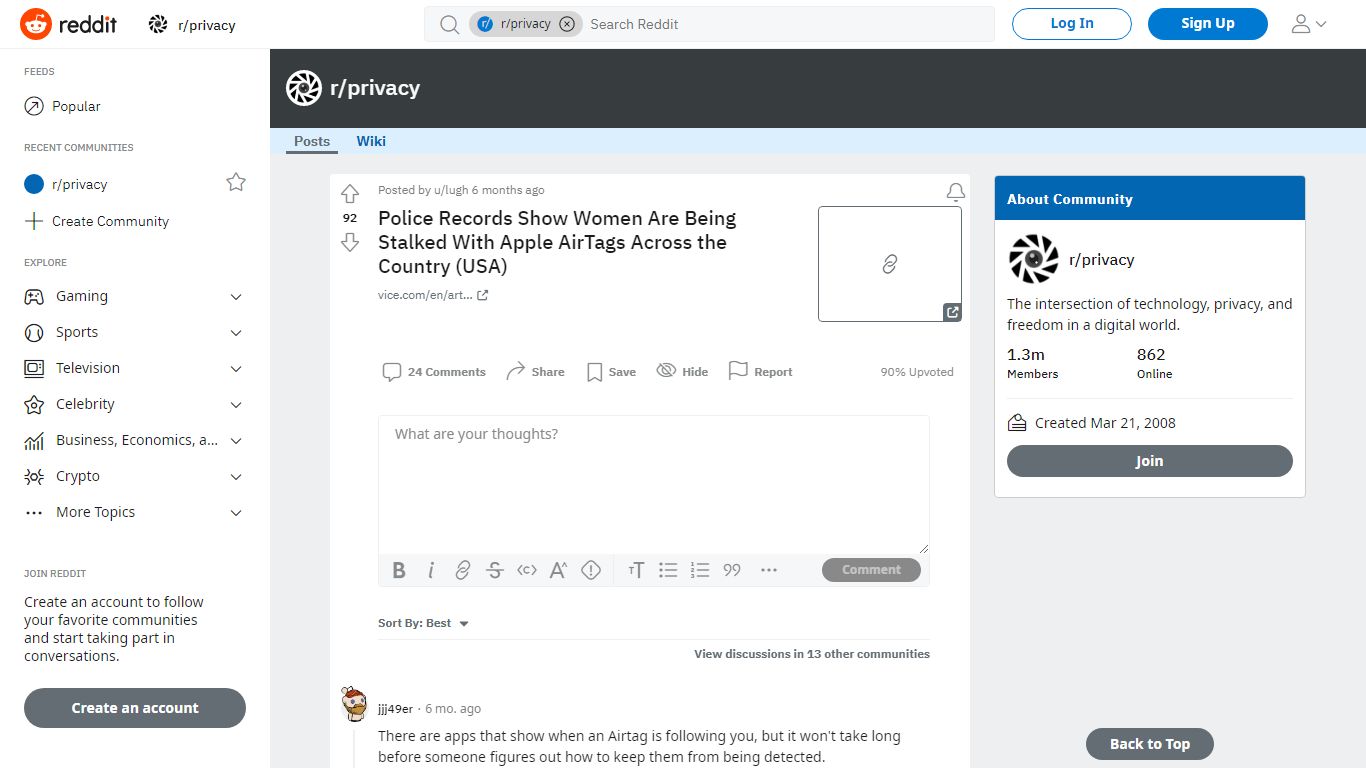Switch to the Wiki tab
1366x768 pixels.
pos(371,141)
